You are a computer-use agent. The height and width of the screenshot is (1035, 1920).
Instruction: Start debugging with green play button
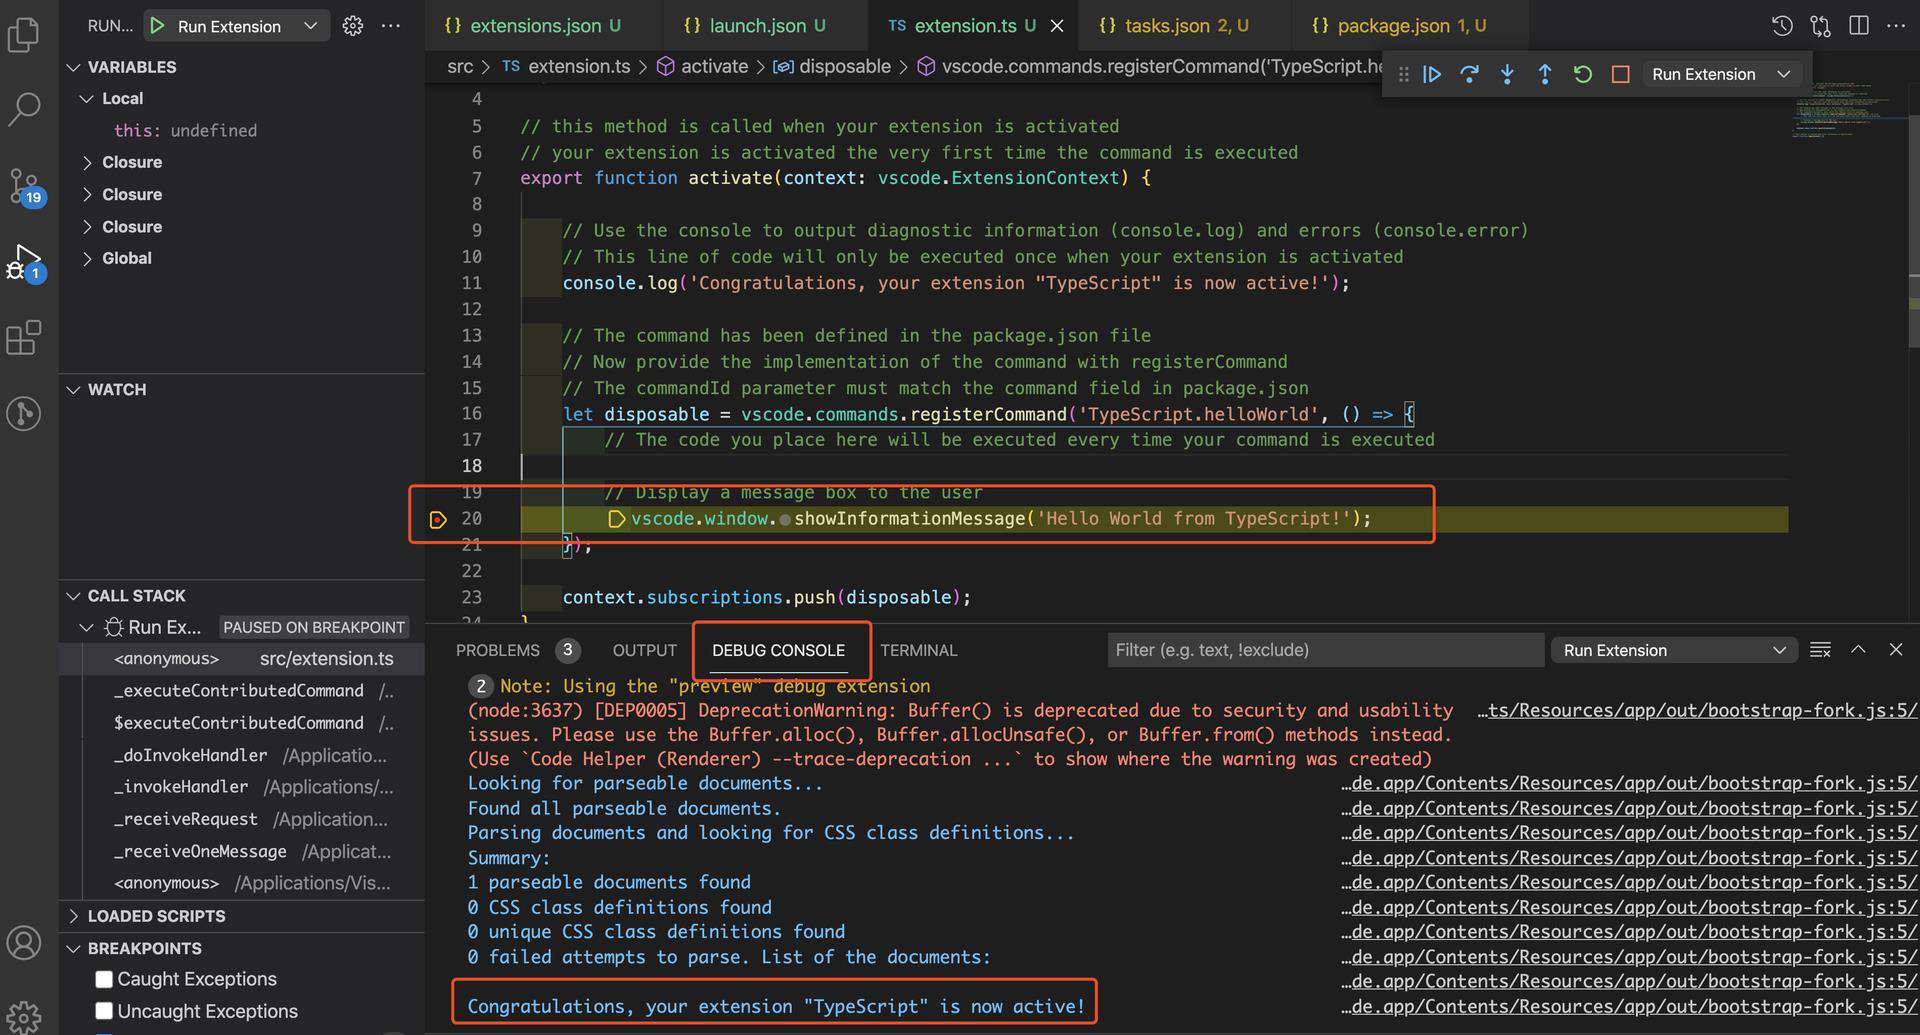(x=157, y=26)
